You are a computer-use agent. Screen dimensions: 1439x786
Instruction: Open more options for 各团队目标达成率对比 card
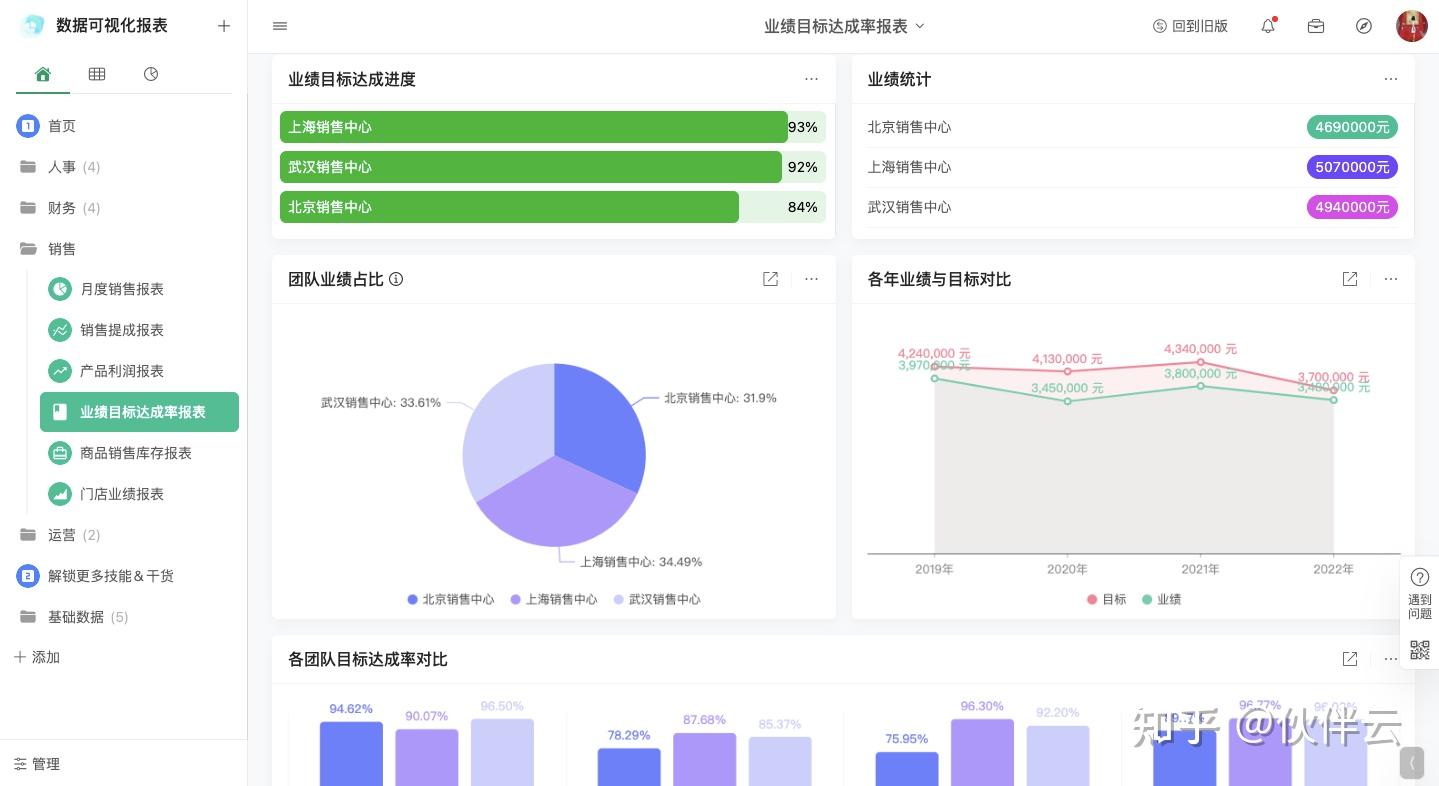[x=1391, y=659]
